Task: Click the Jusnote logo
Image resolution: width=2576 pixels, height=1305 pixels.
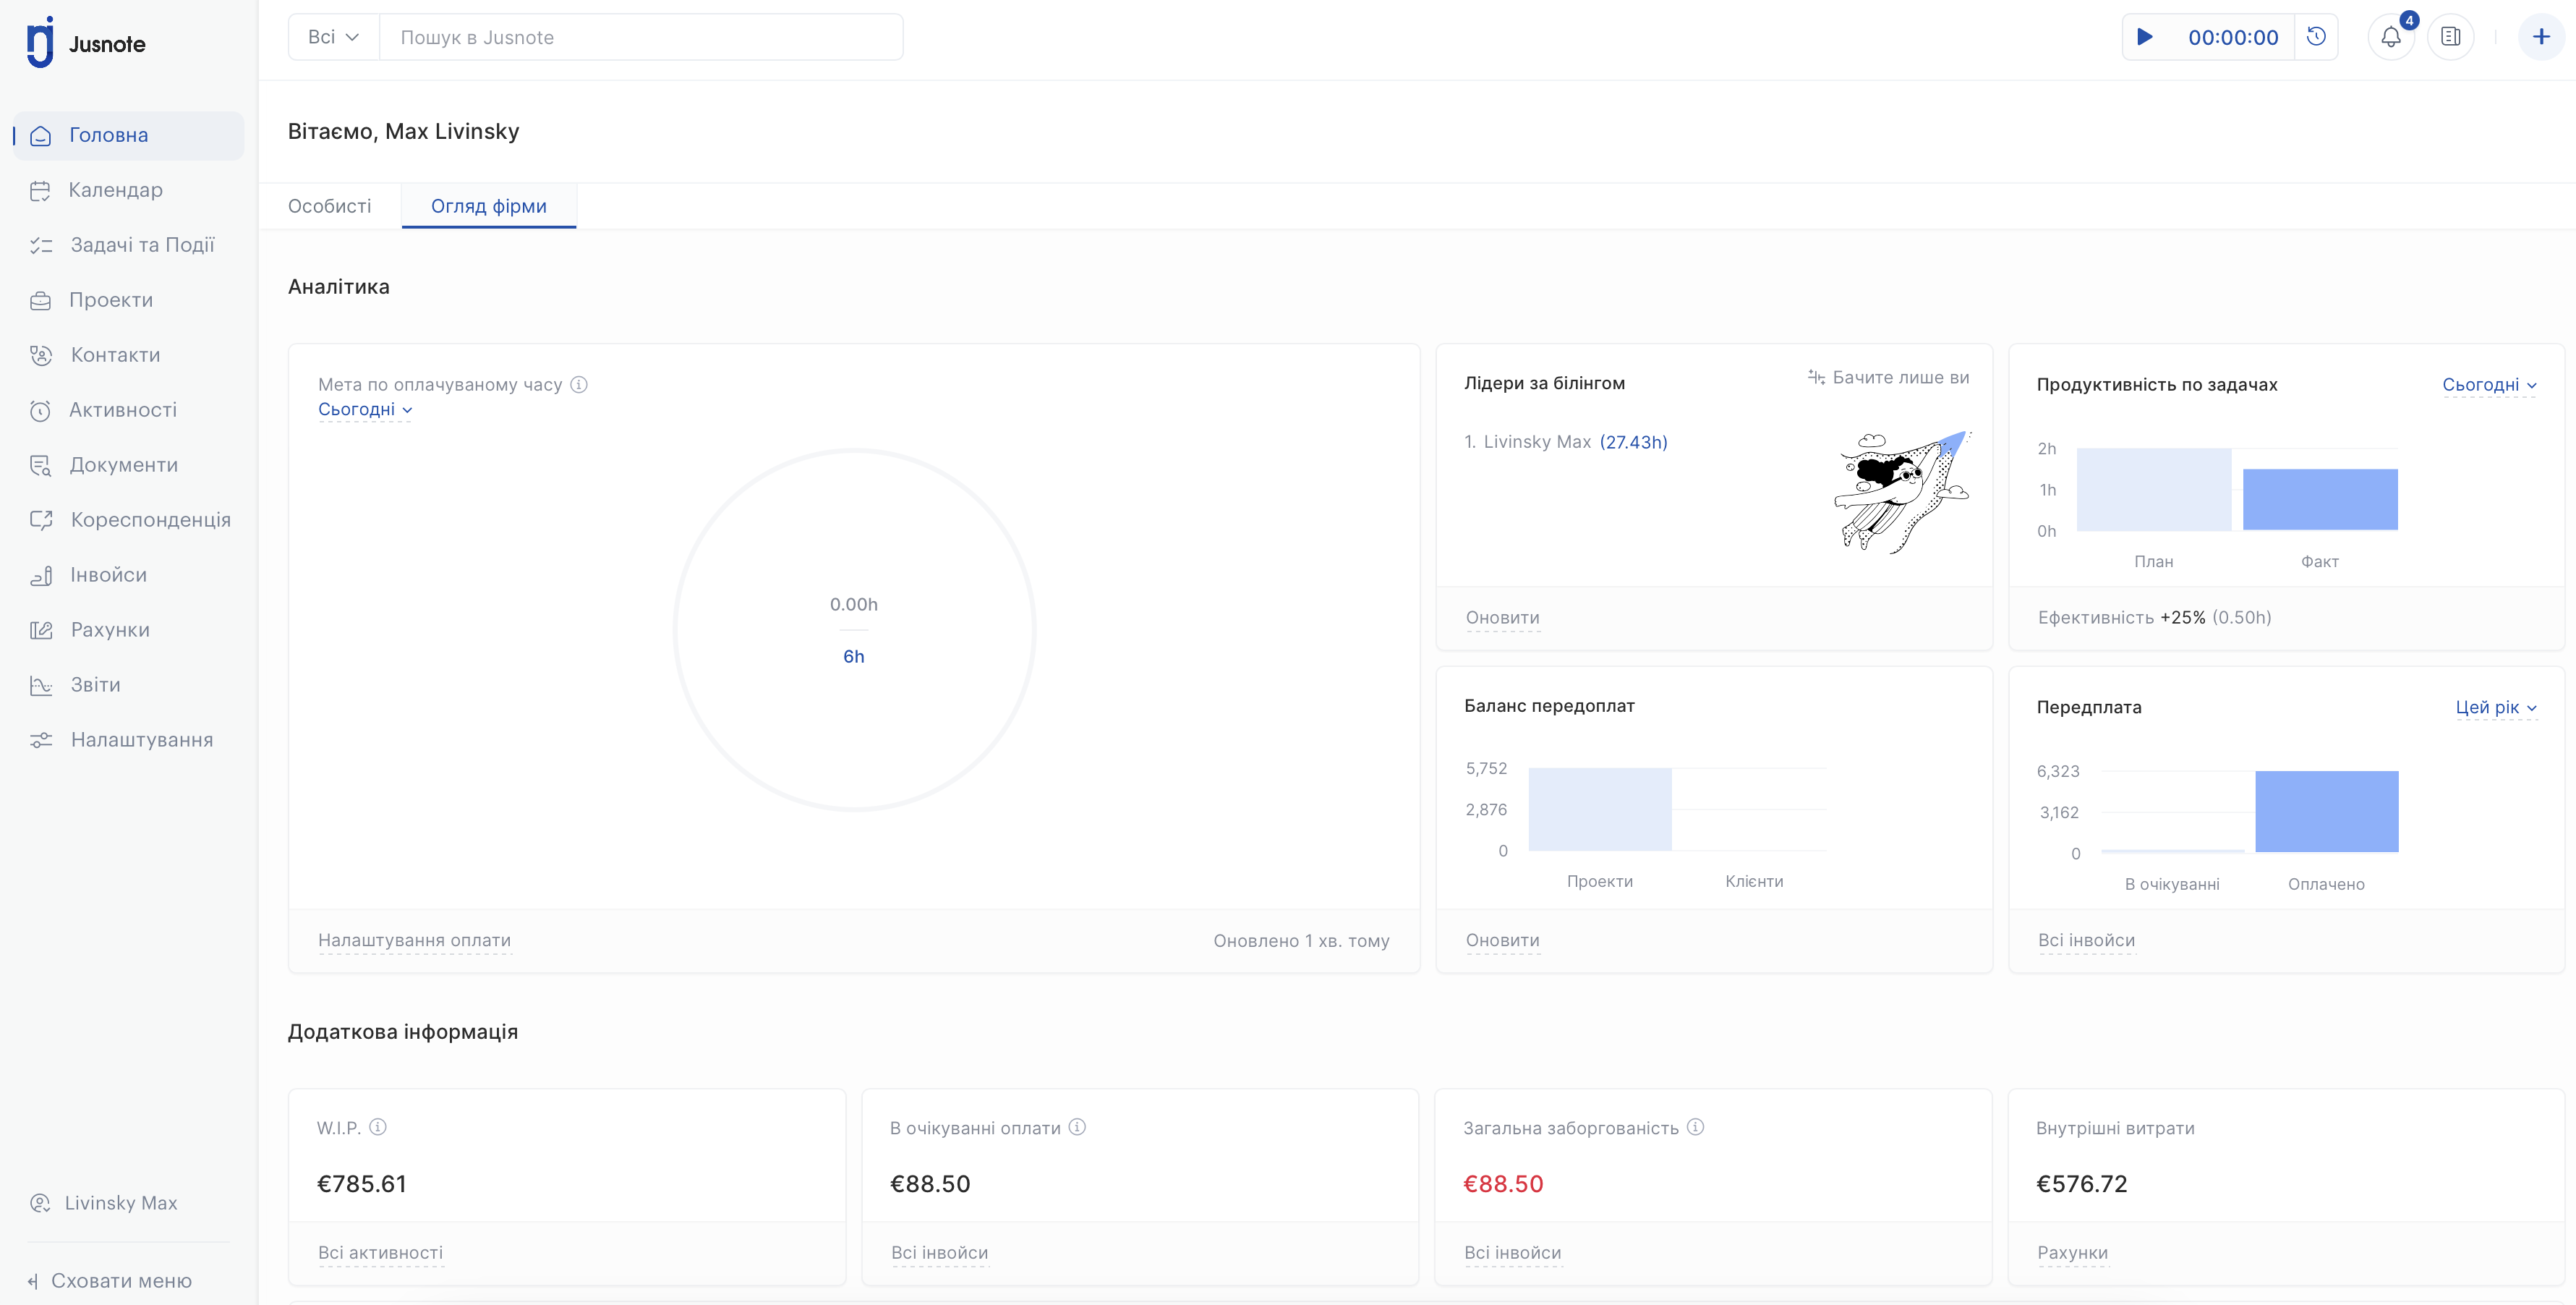Action: tap(86, 43)
